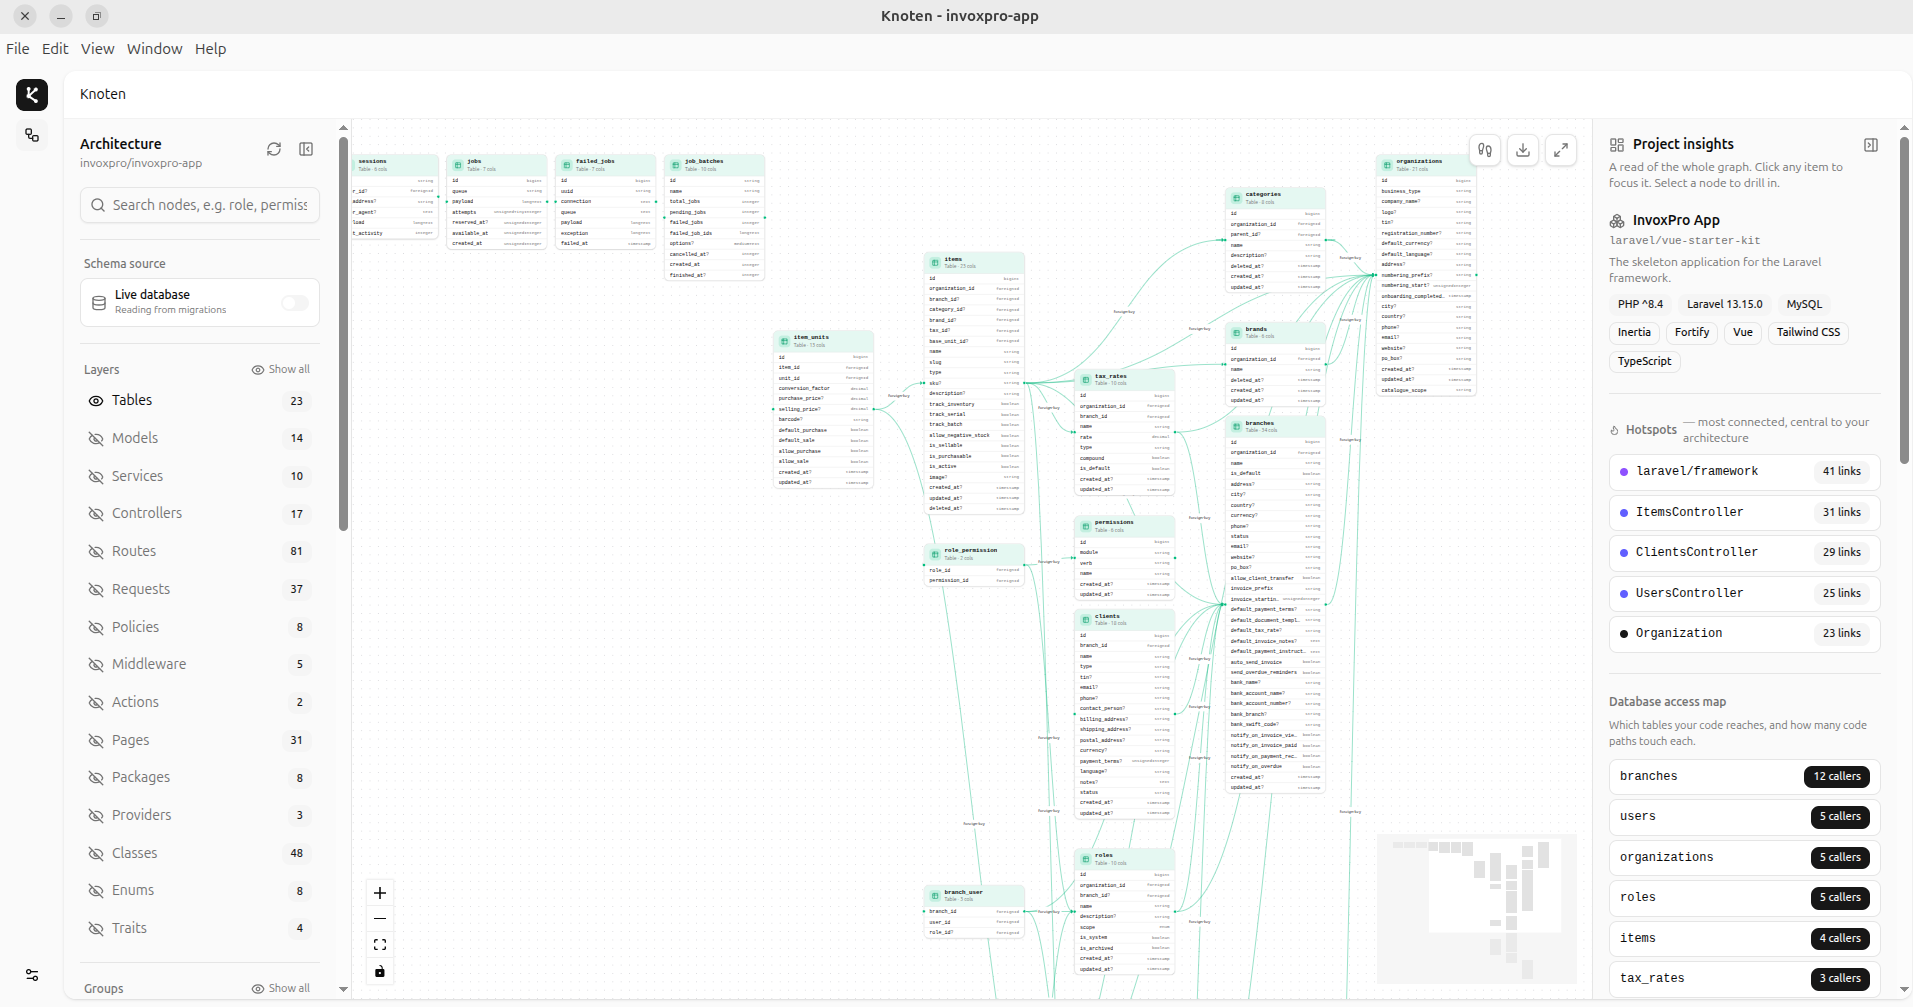Viewport: 1913px width, 1007px height.
Task: Select the Organization hotspot
Action: coord(1744,634)
